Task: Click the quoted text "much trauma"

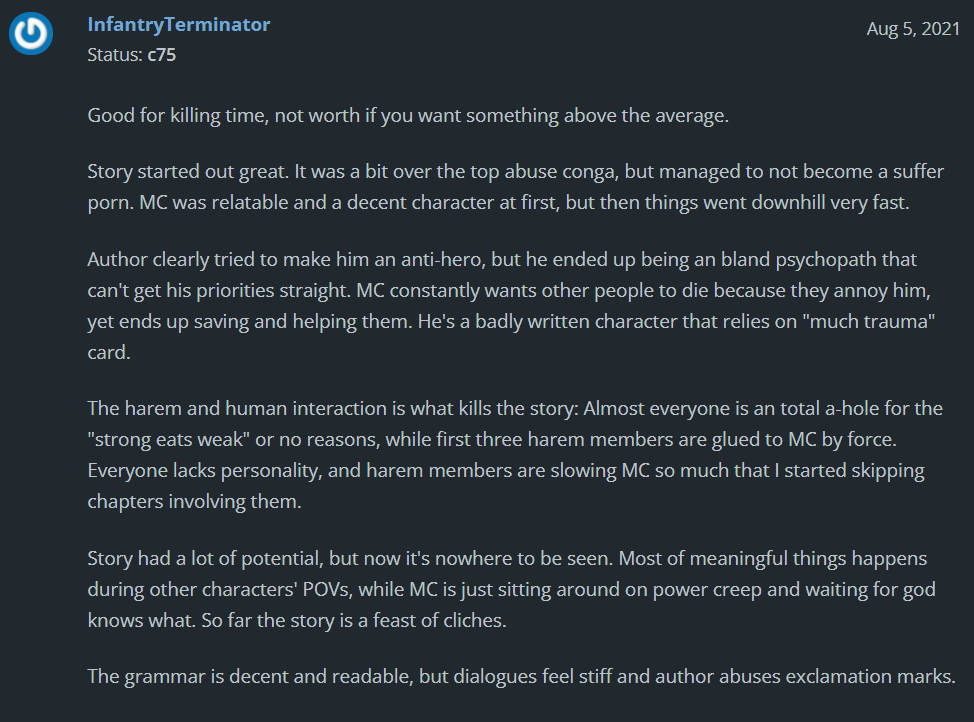Action: (x=880, y=324)
